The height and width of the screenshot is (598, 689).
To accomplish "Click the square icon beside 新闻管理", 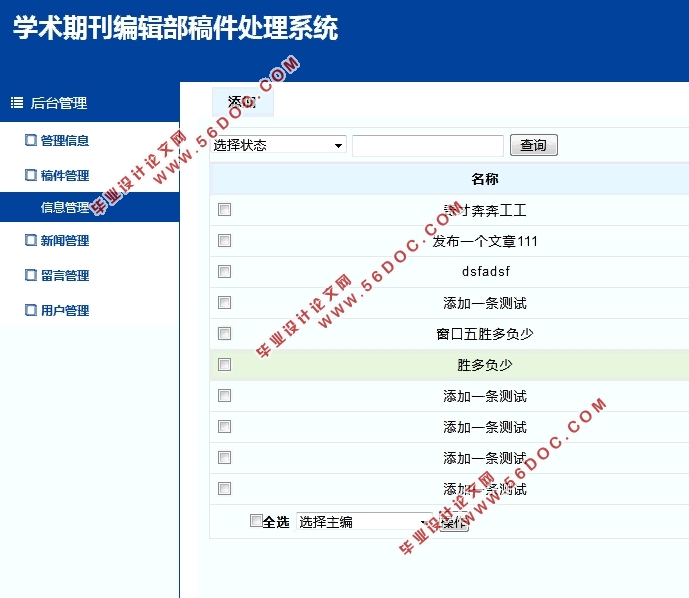I will (30, 240).
